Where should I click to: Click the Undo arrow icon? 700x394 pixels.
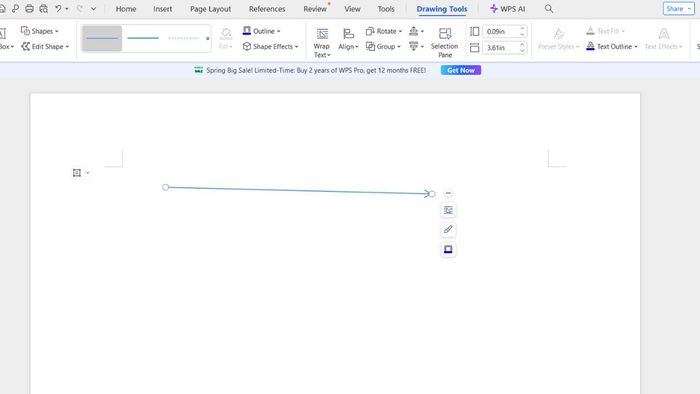[58, 8]
